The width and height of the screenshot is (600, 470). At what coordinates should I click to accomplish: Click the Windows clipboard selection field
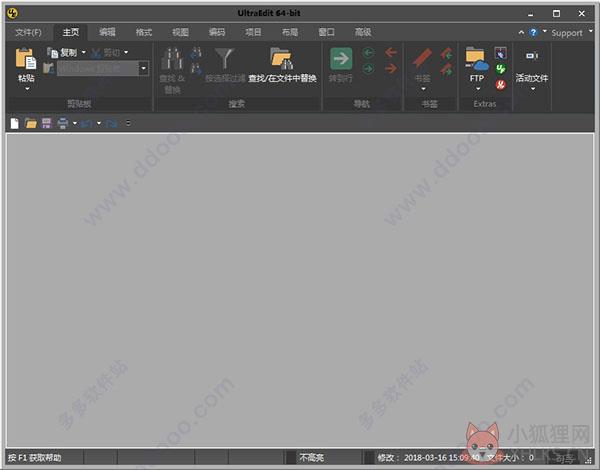pyautogui.click(x=98, y=69)
